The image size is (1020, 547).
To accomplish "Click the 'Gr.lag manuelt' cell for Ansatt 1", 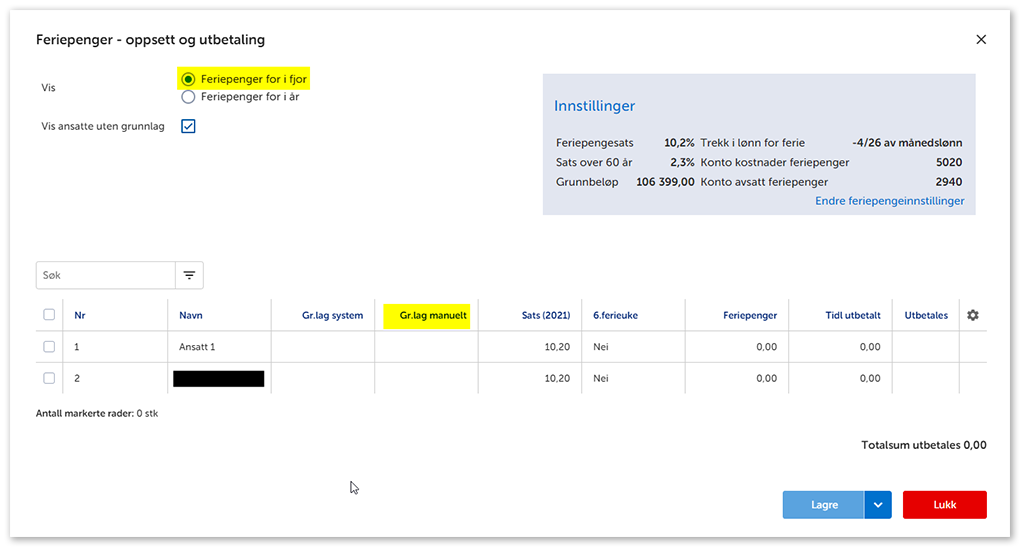I will coord(426,347).
